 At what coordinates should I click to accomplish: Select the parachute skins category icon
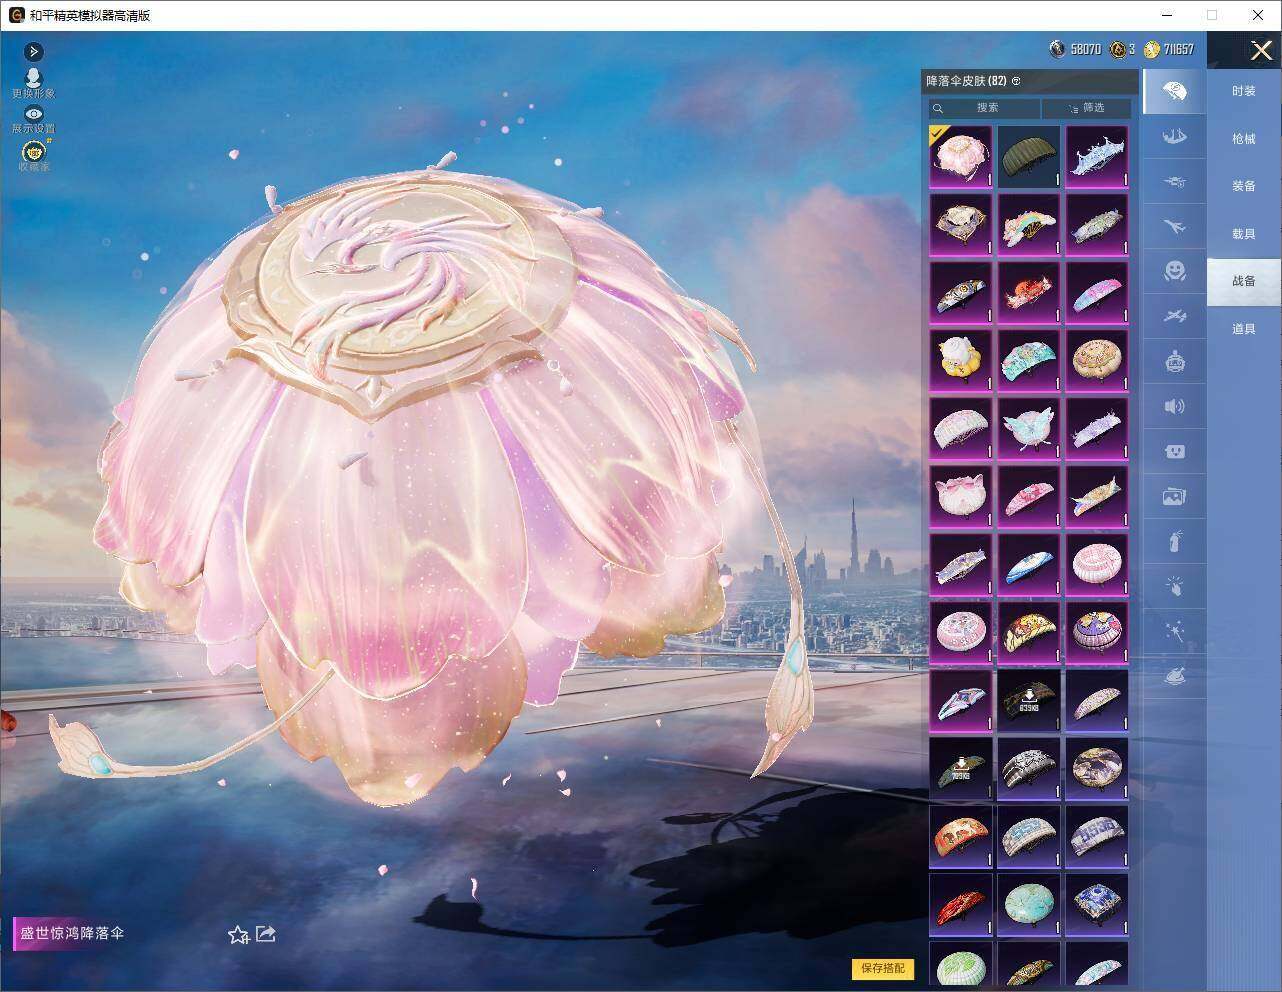coord(1175,92)
